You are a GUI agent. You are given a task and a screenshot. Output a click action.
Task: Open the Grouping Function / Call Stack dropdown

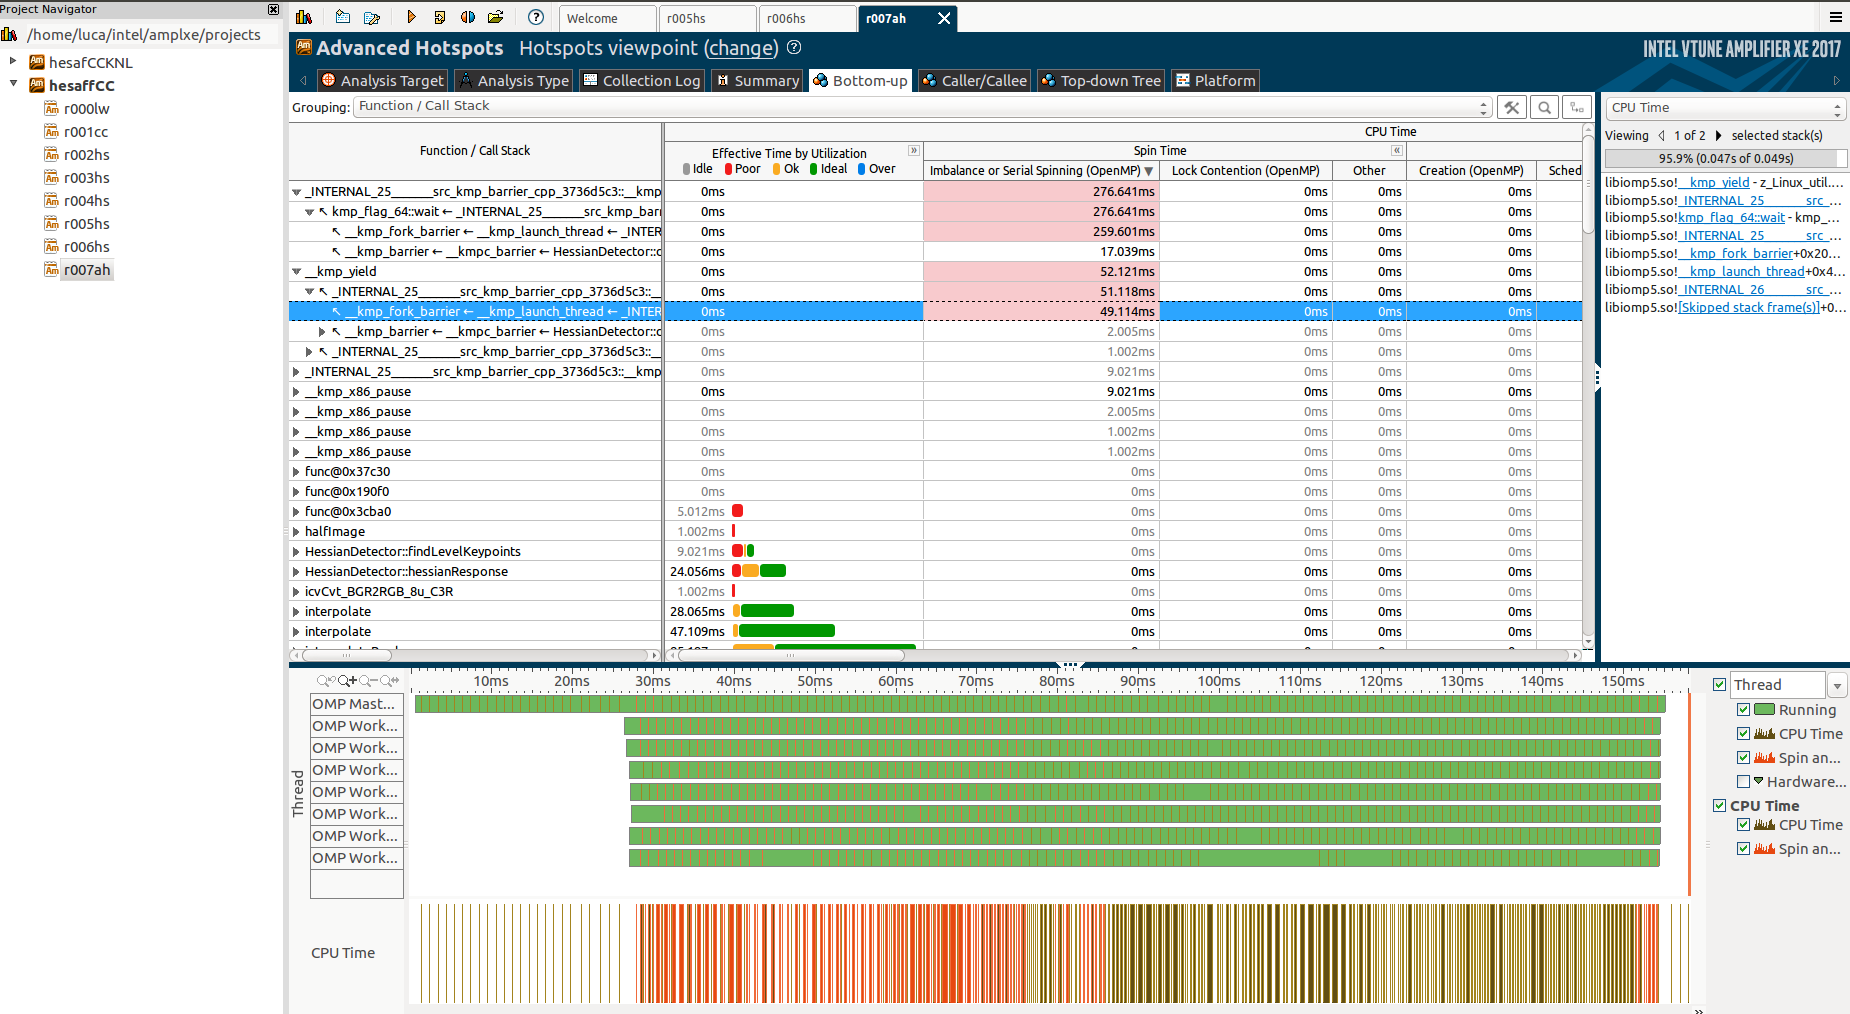pos(923,107)
